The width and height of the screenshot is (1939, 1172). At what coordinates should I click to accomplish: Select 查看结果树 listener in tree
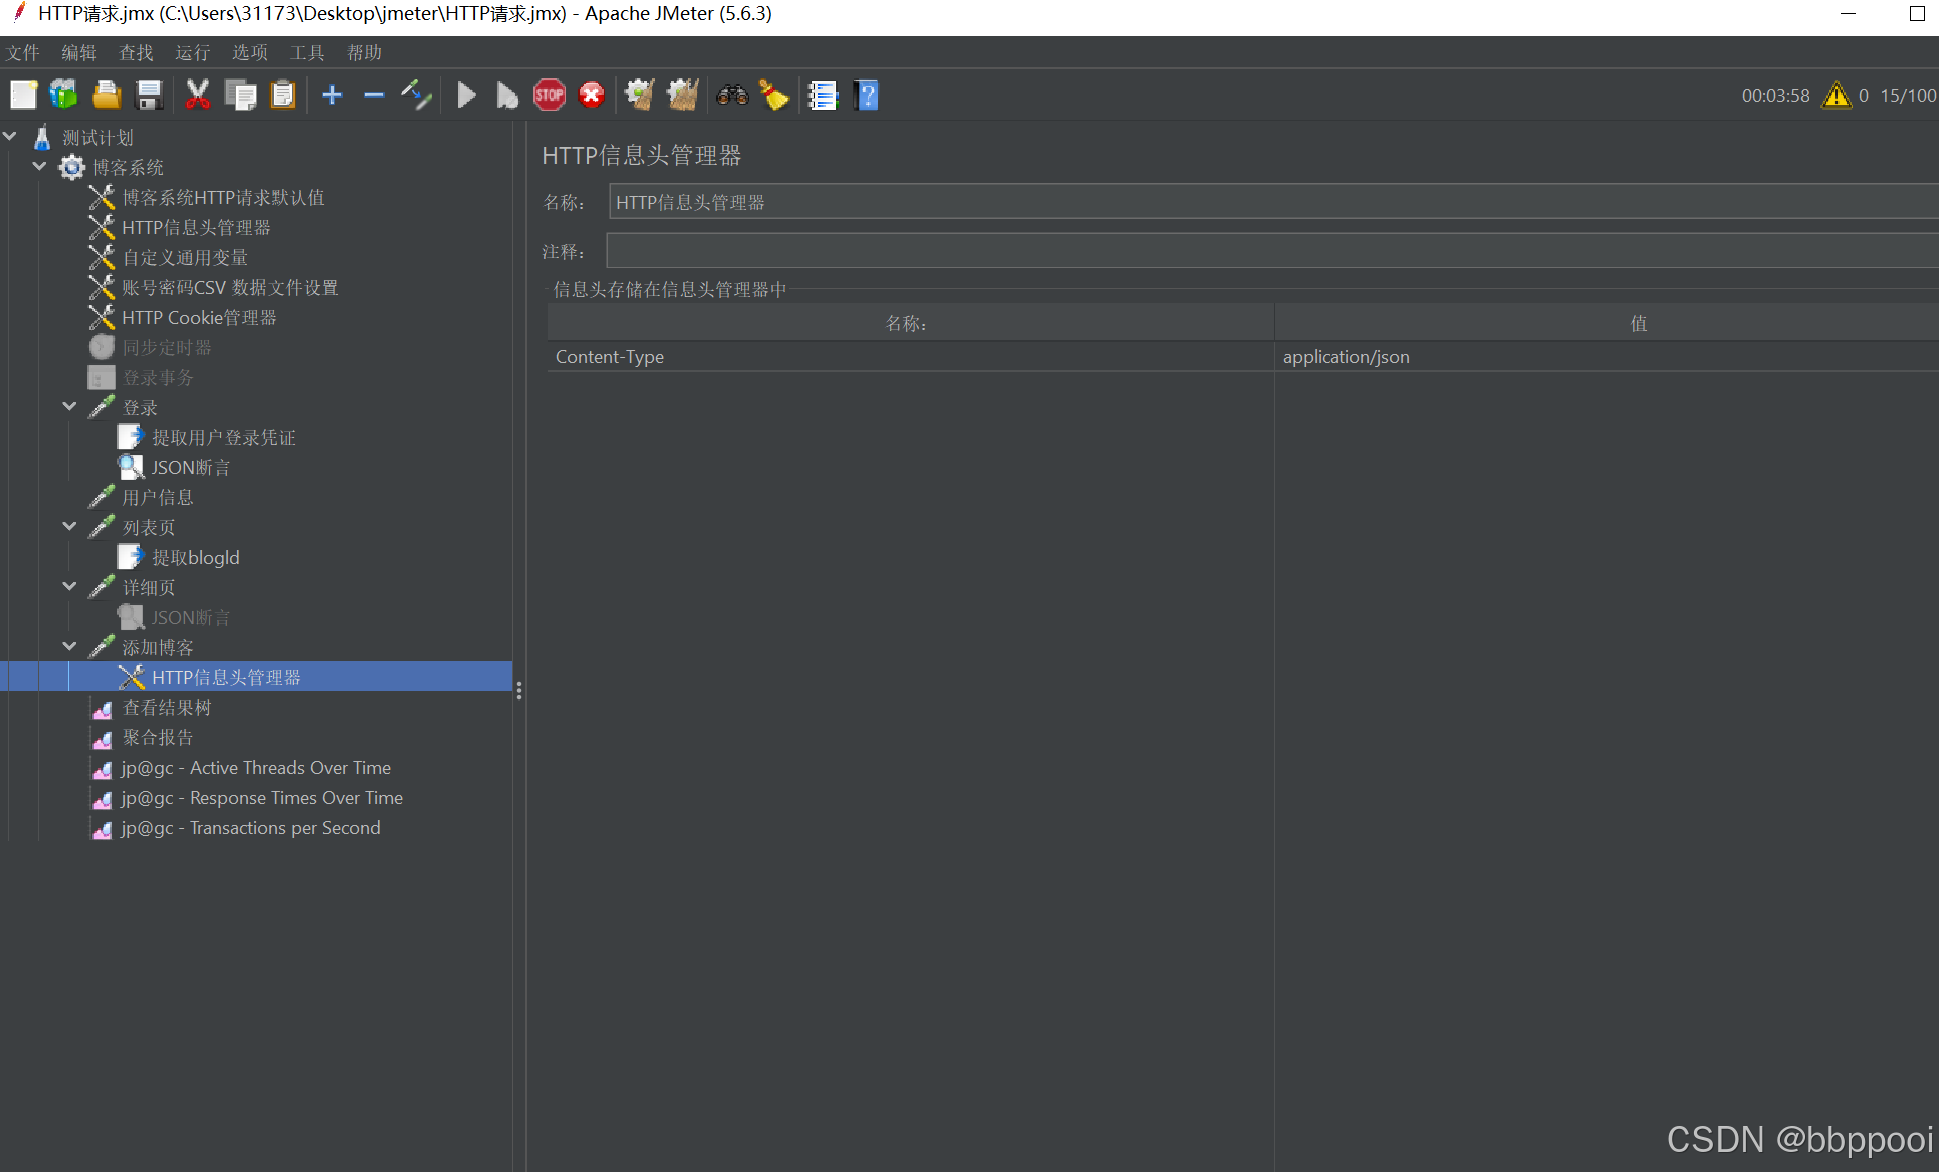point(166,708)
